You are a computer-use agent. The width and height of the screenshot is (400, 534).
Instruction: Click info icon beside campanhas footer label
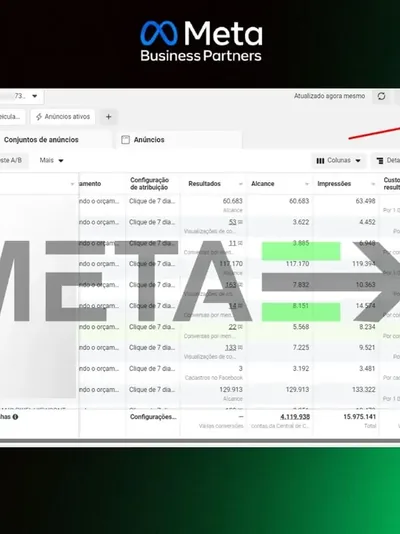15,417
